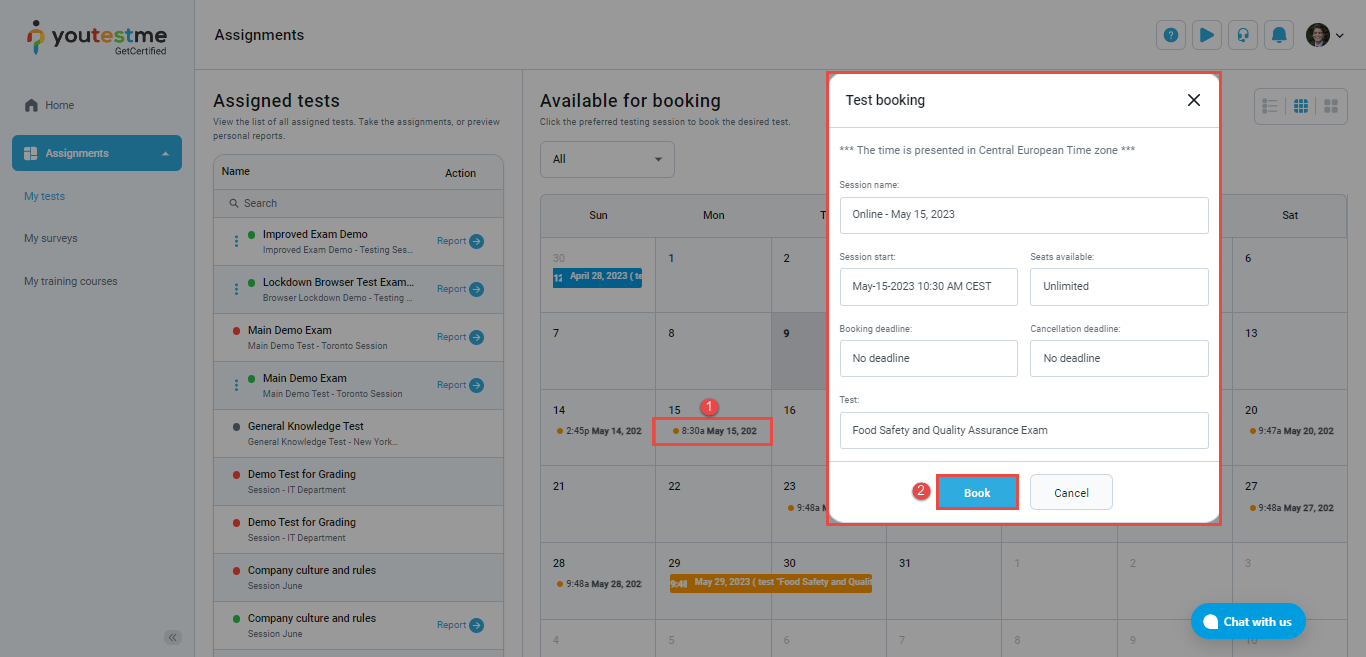The image size is (1366, 657).
Task: Cancel the test booking
Action: pos(1071,493)
